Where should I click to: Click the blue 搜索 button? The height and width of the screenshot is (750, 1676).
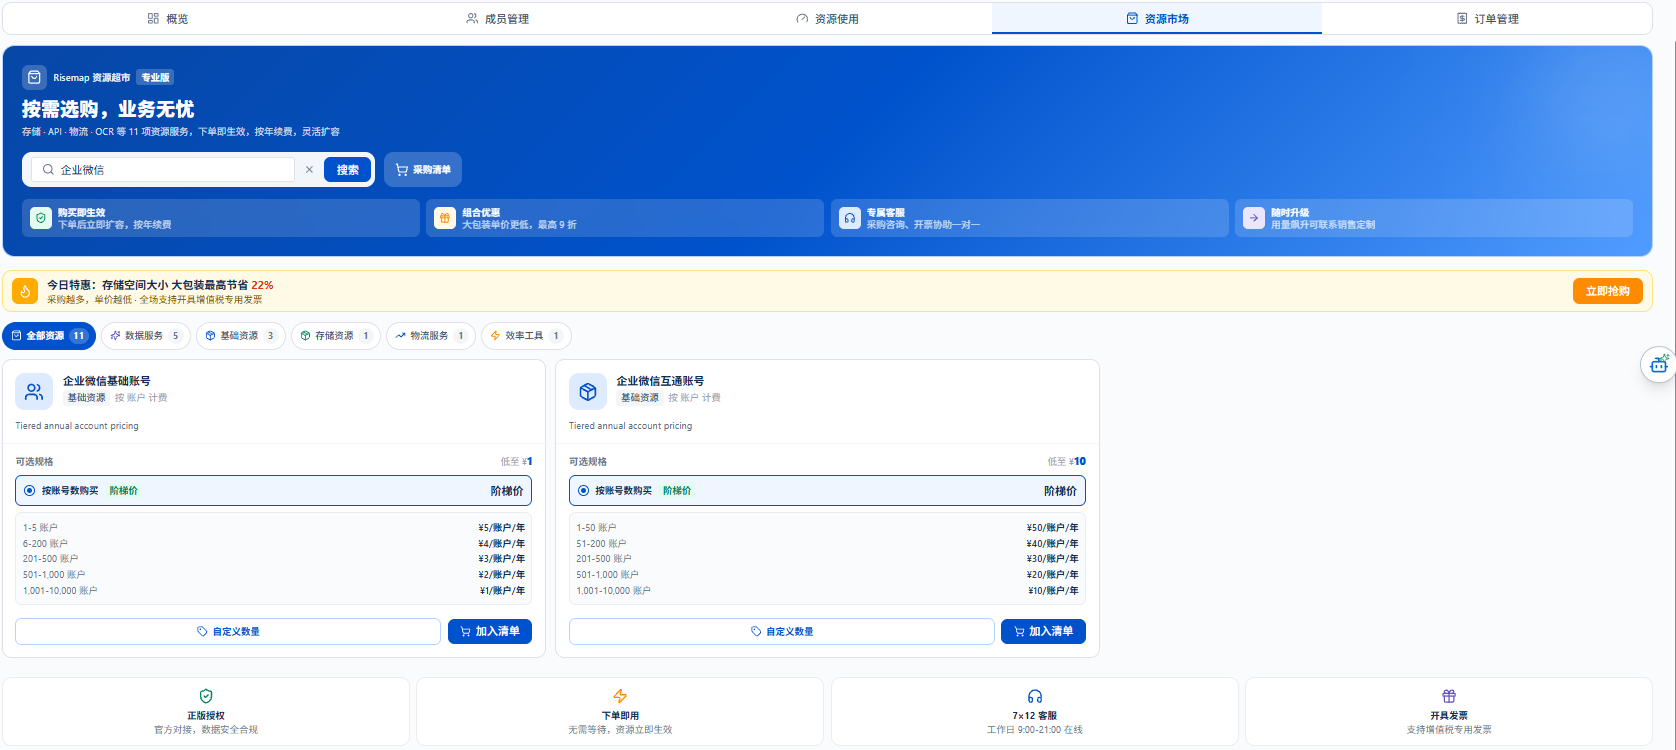tap(348, 170)
